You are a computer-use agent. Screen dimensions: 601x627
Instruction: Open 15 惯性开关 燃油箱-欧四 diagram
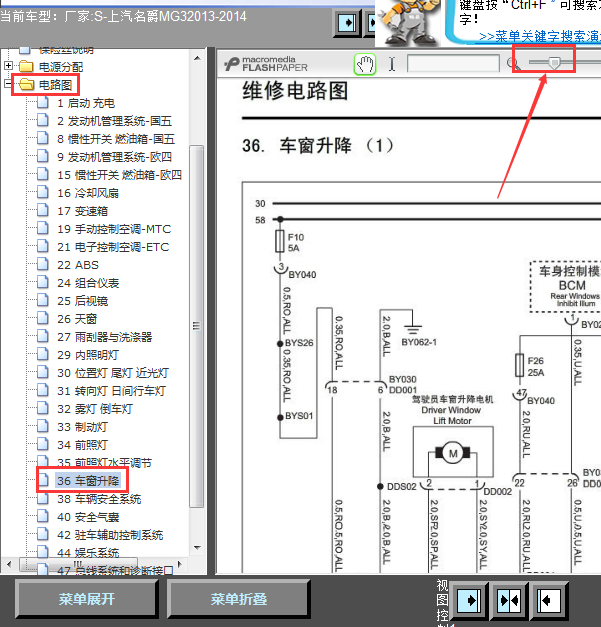coord(120,175)
